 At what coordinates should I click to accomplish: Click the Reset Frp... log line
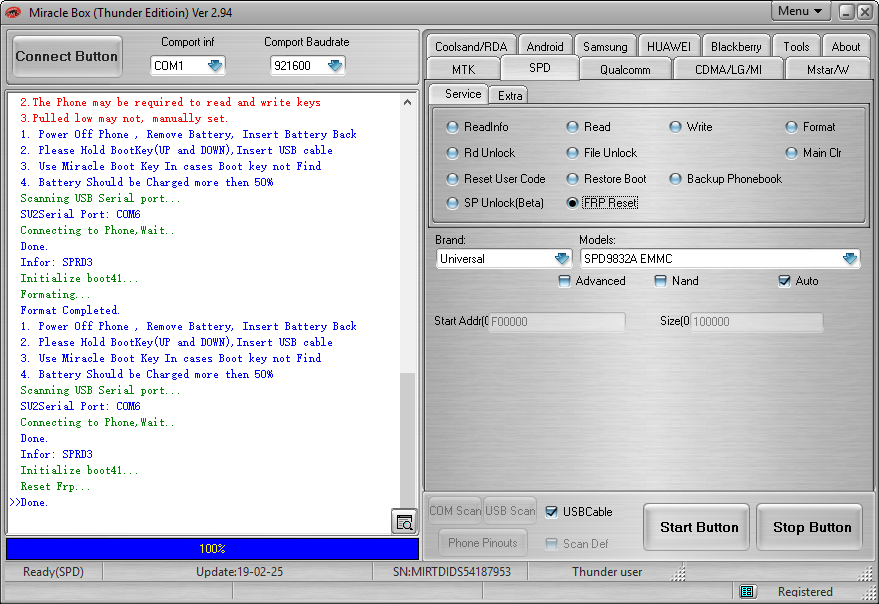coord(55,486)
